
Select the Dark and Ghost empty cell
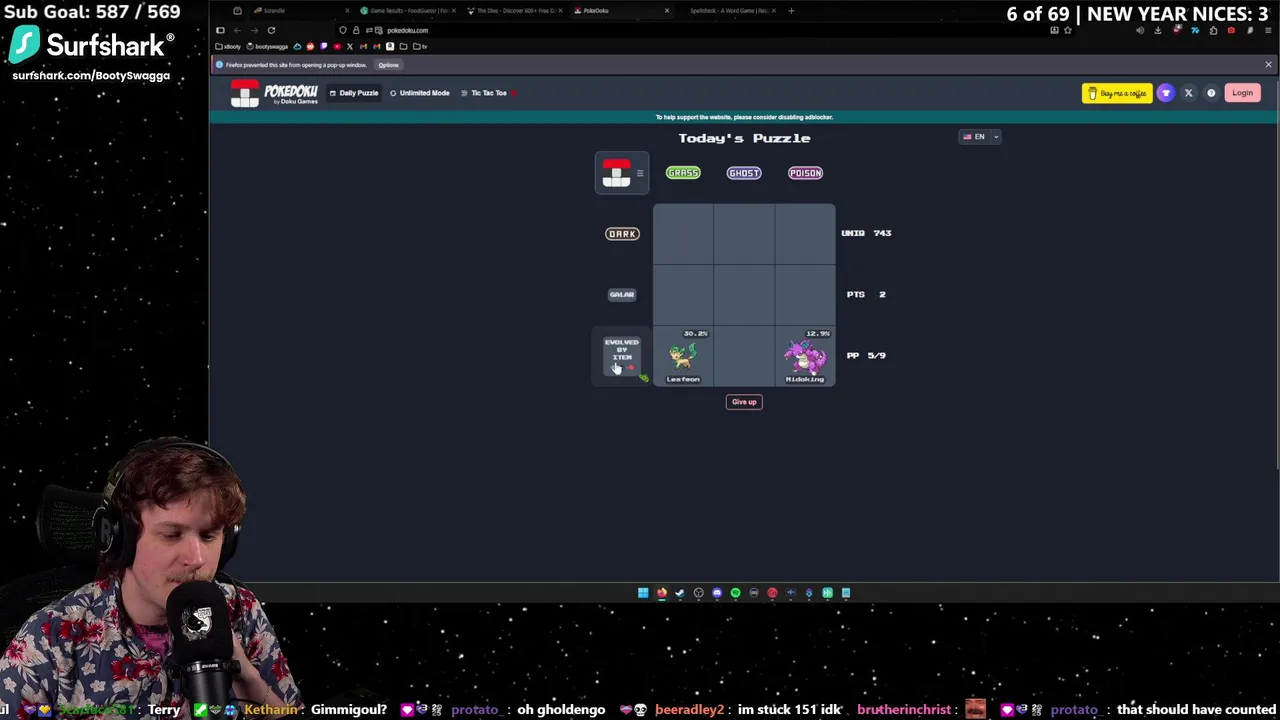tap(744, 234)
